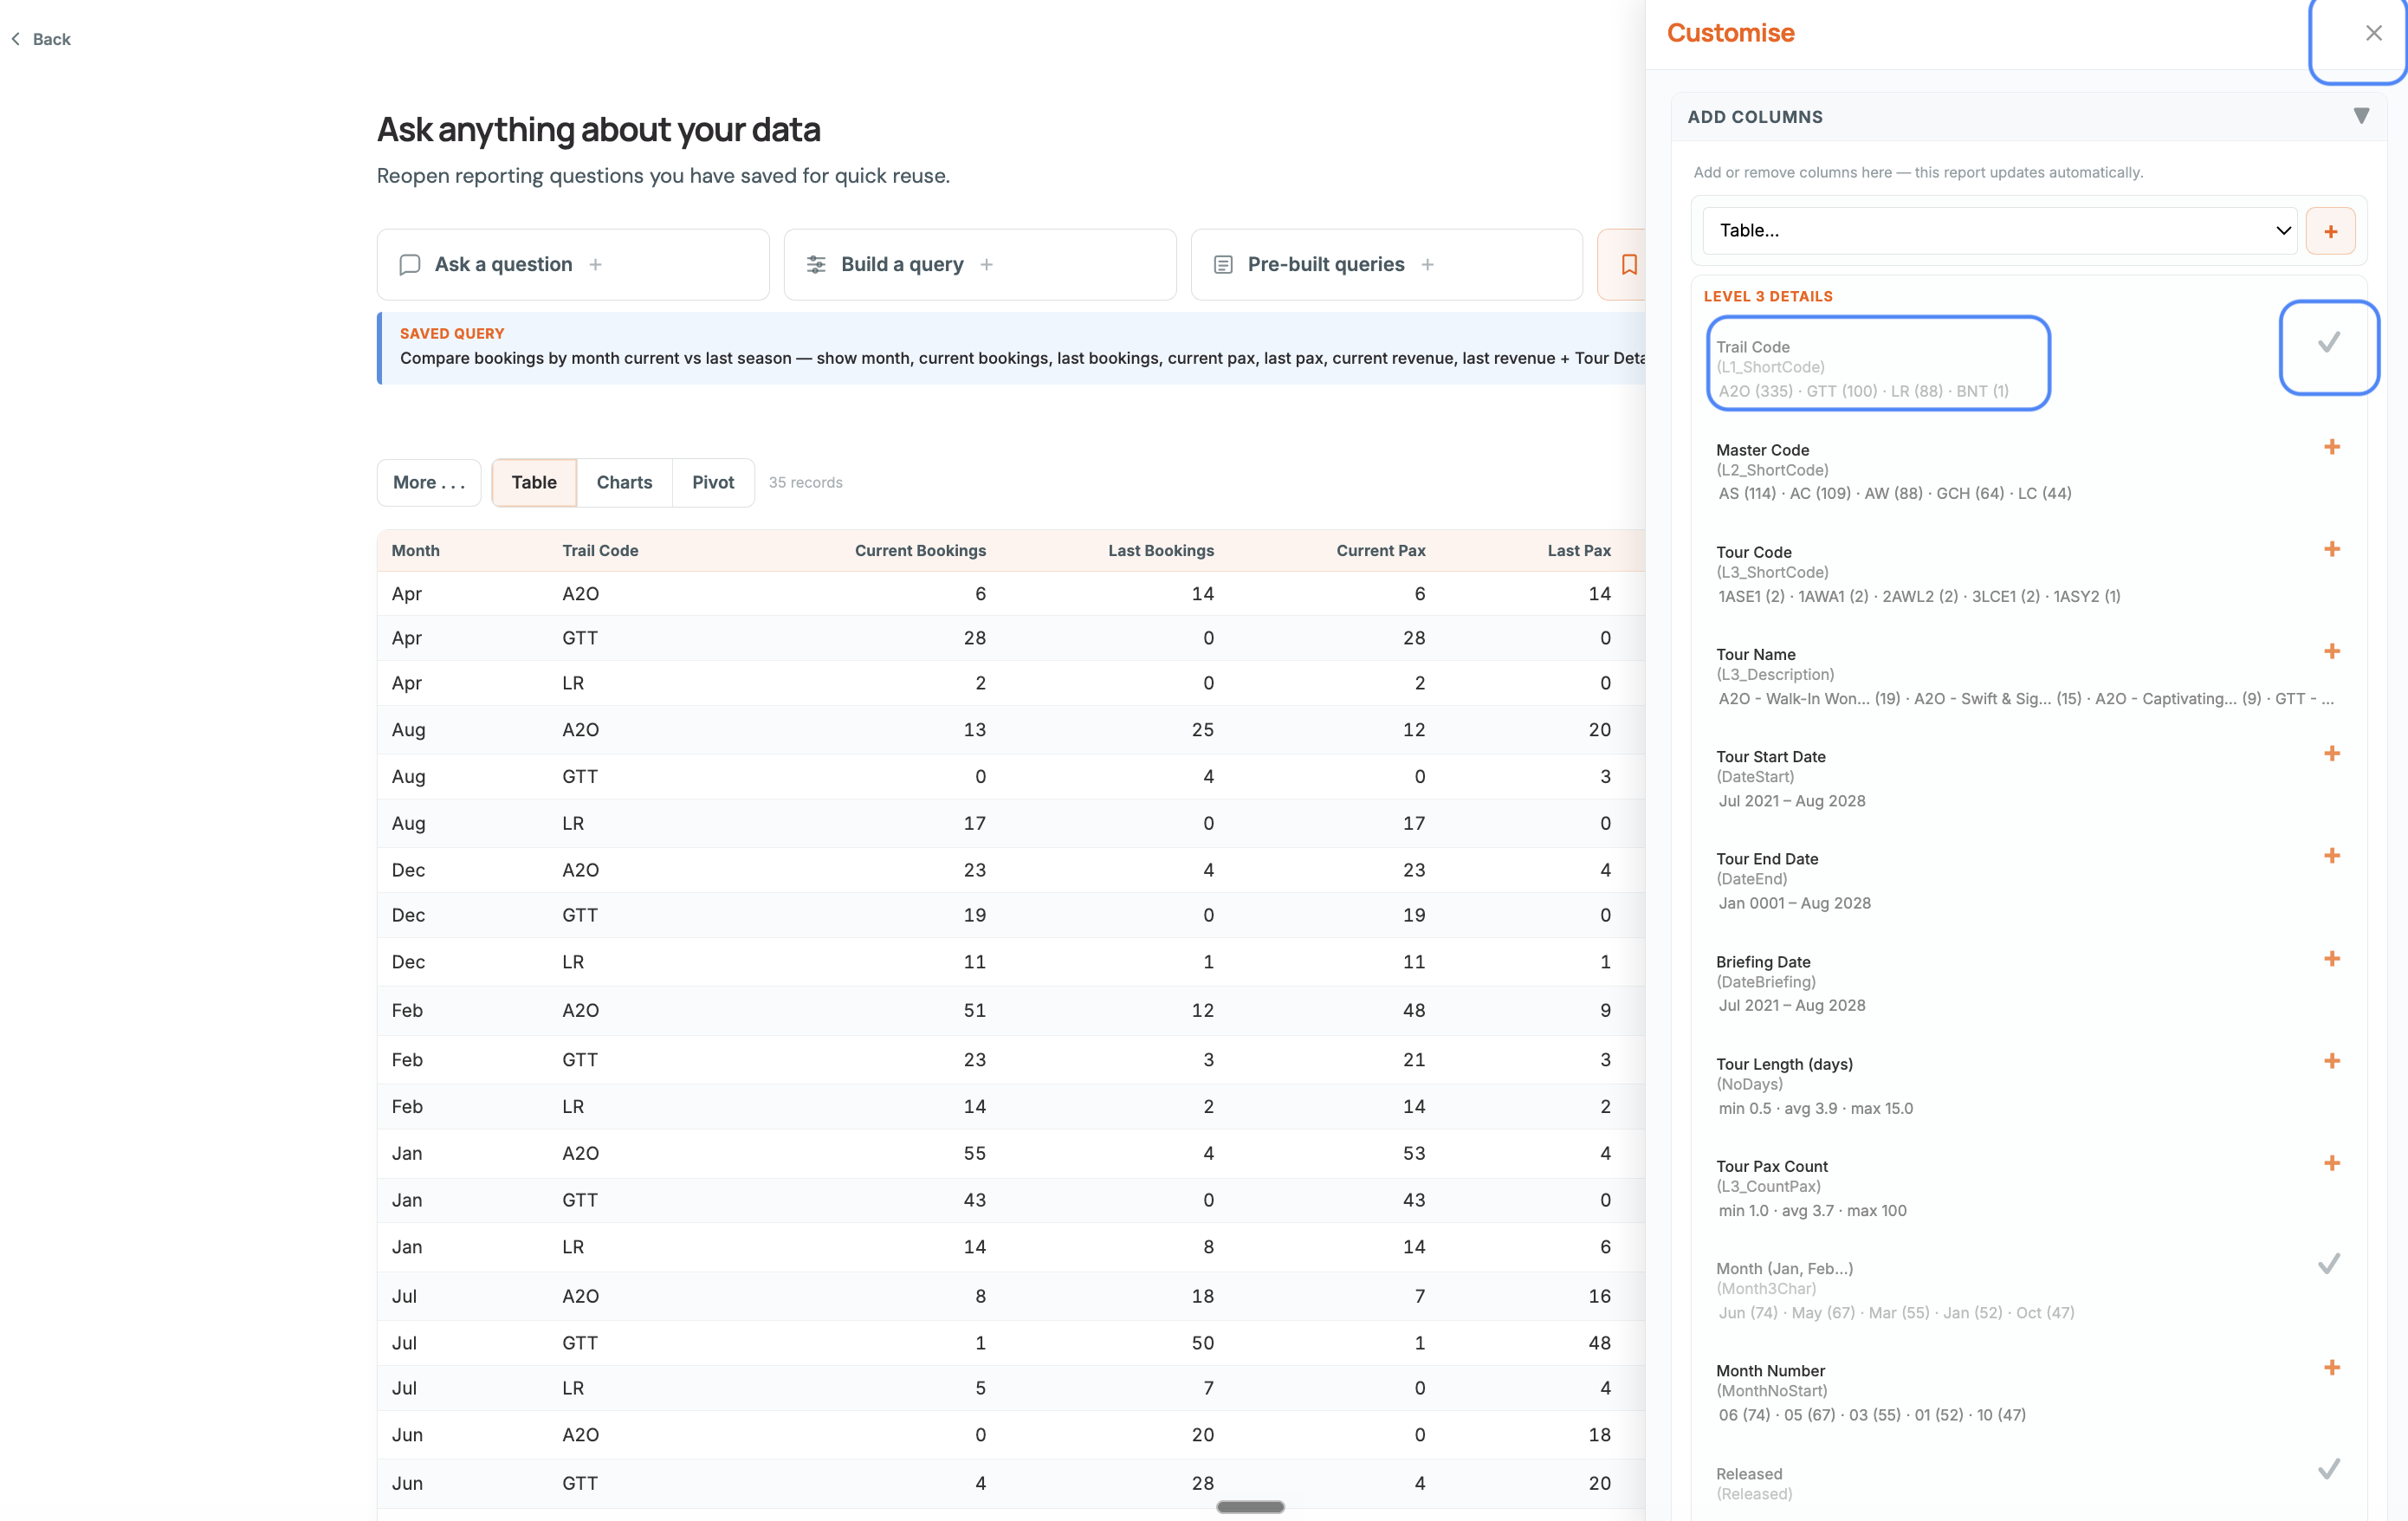The height and width of the screenshot is (1521, 2408).
Task: Collapse the ADD COLUMNS section triangle
Action: click(x=2360, y=116)
